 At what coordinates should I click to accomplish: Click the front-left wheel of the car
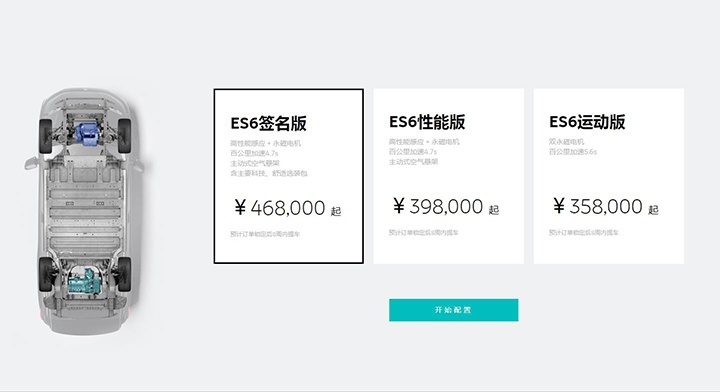45,136
